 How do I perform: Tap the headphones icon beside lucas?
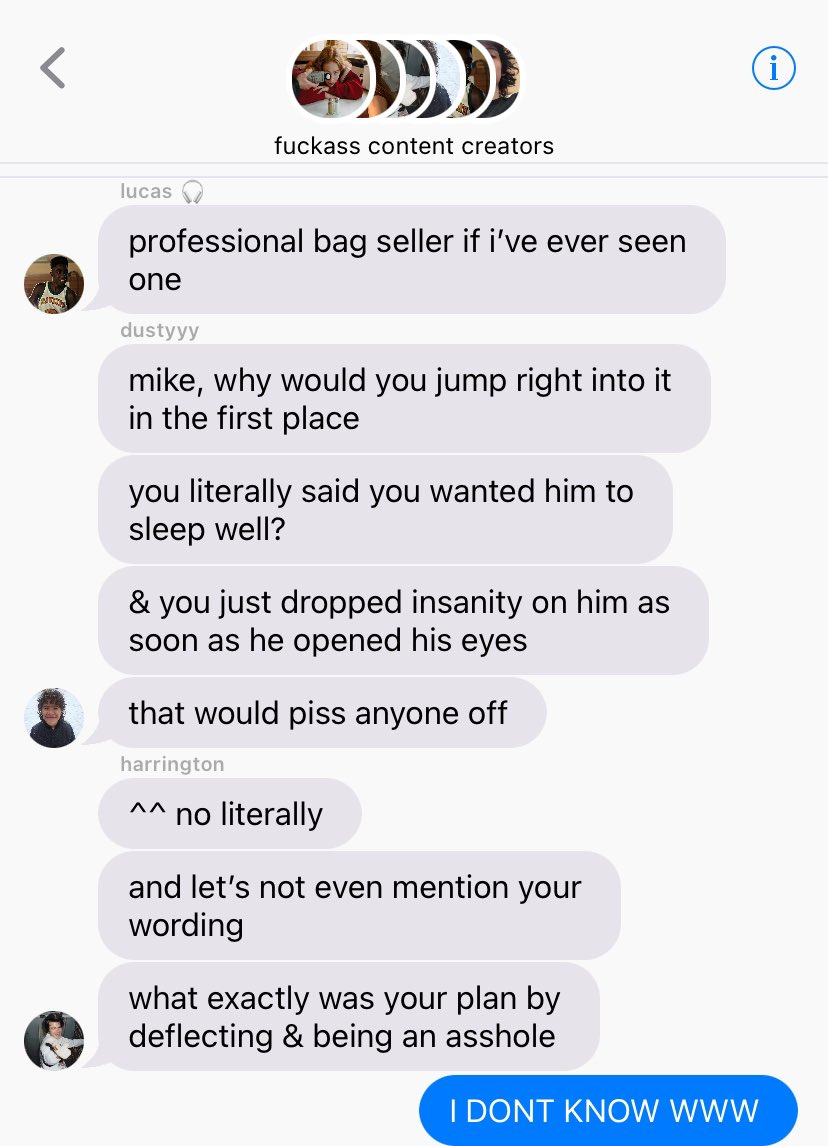click(192, 191)
